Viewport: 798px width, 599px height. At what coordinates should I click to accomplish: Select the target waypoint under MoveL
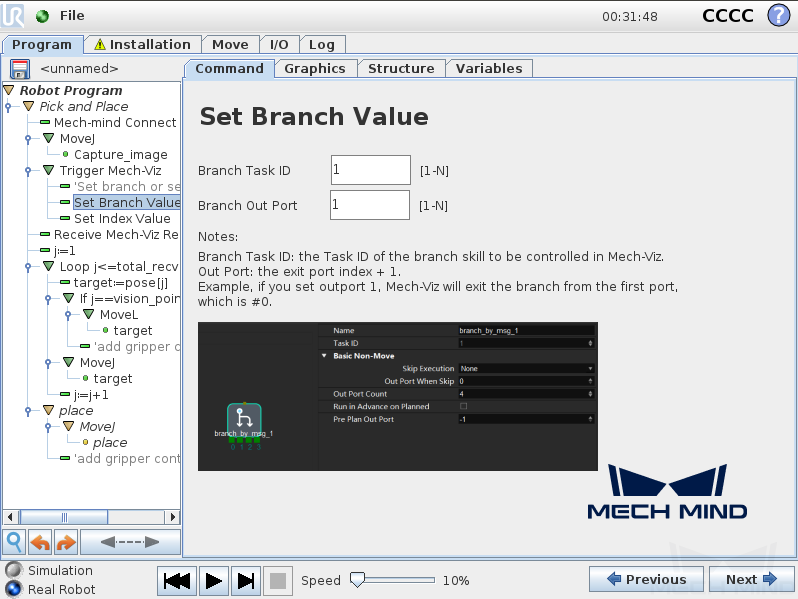click(132, 331)
